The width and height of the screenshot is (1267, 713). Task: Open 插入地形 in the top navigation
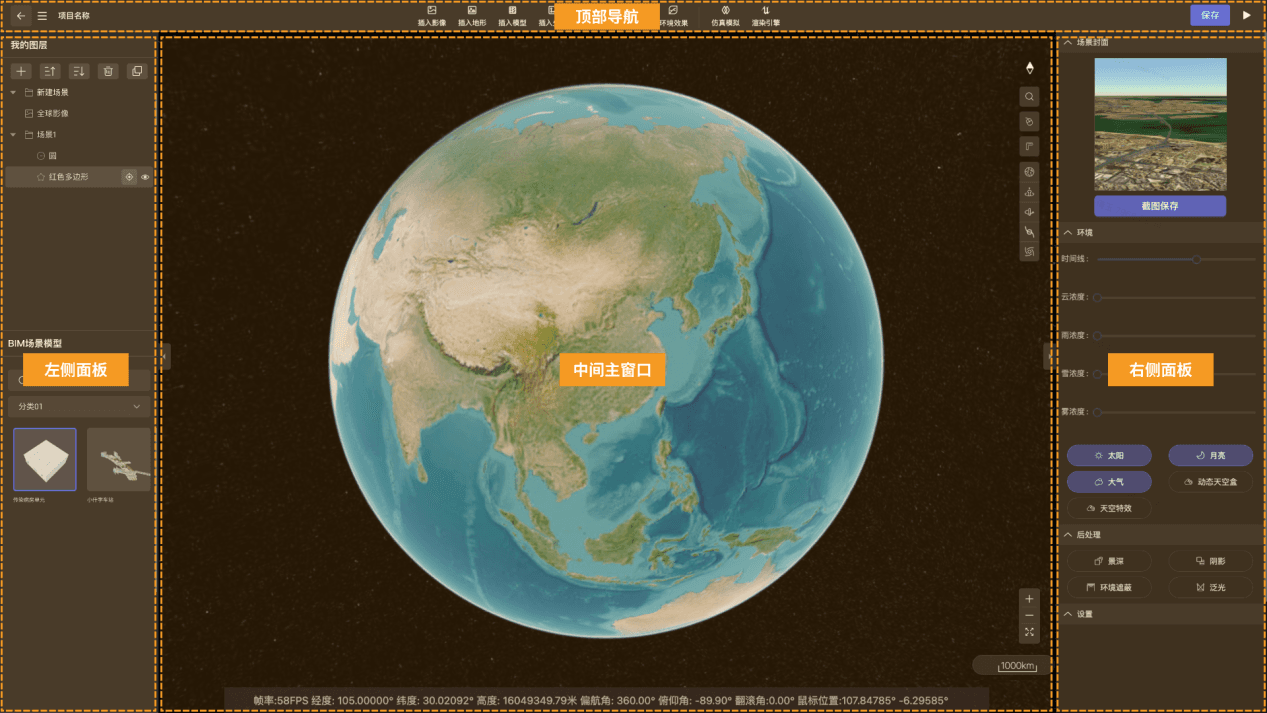click(472, 15)
